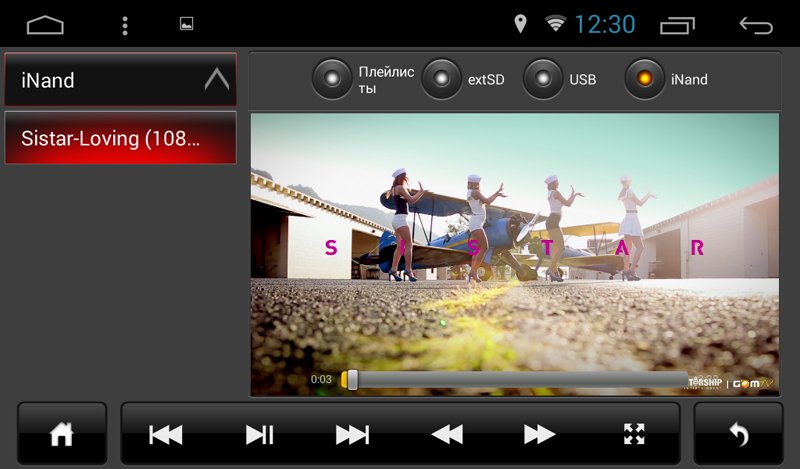The height and width of the screenshot is (469, 800).
Task: Tap the picture notification icon
Action: click(186, 23)
